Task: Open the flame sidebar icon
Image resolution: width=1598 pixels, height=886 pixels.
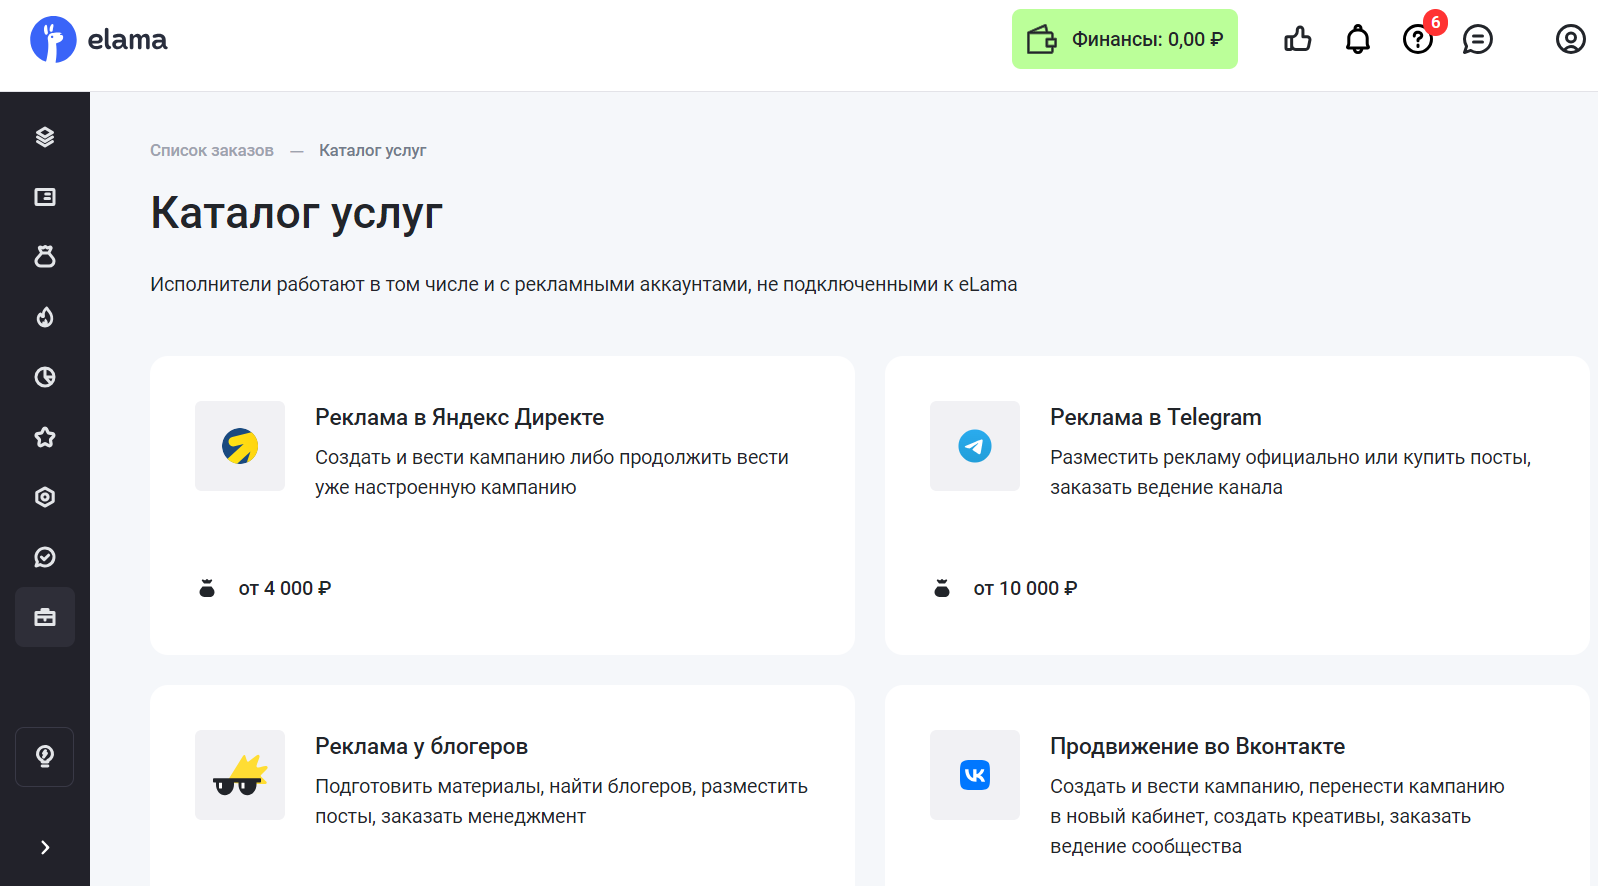Action: [45, 317]
